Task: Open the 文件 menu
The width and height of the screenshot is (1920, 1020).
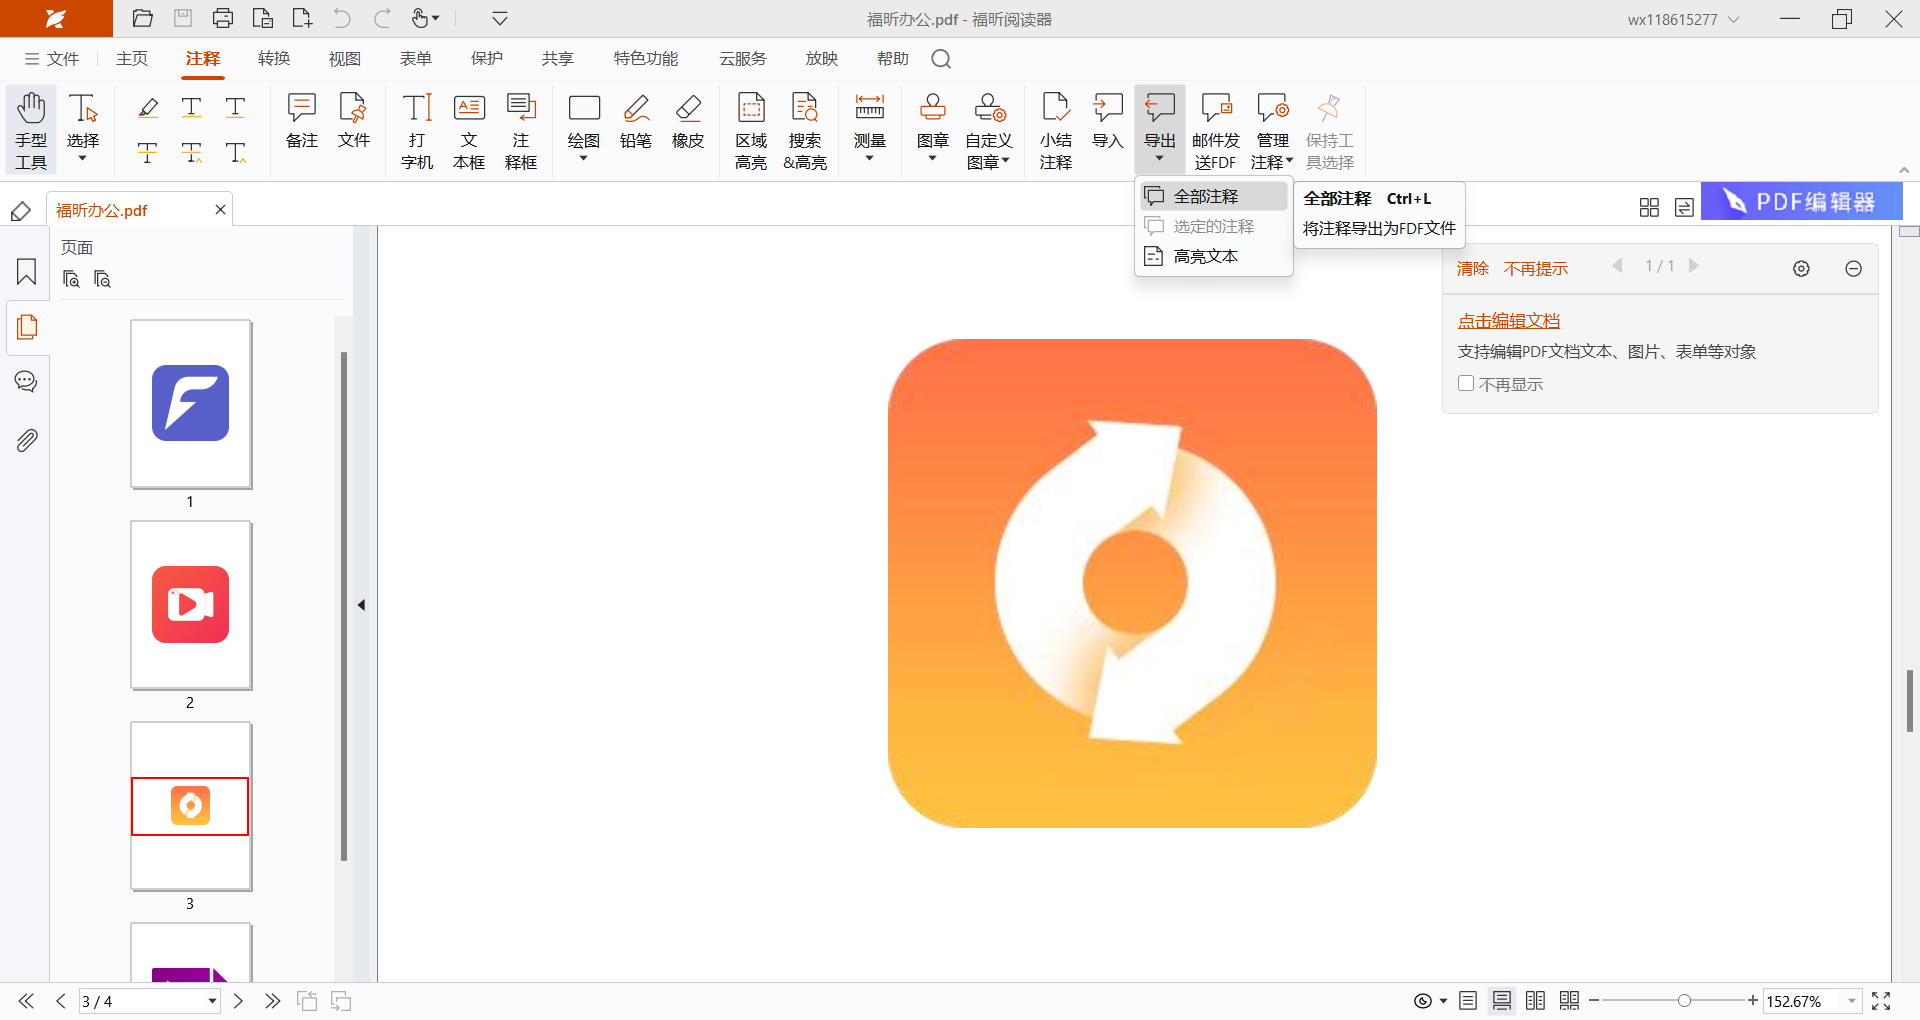Action: pyautogui.click(x=52, y=59)
